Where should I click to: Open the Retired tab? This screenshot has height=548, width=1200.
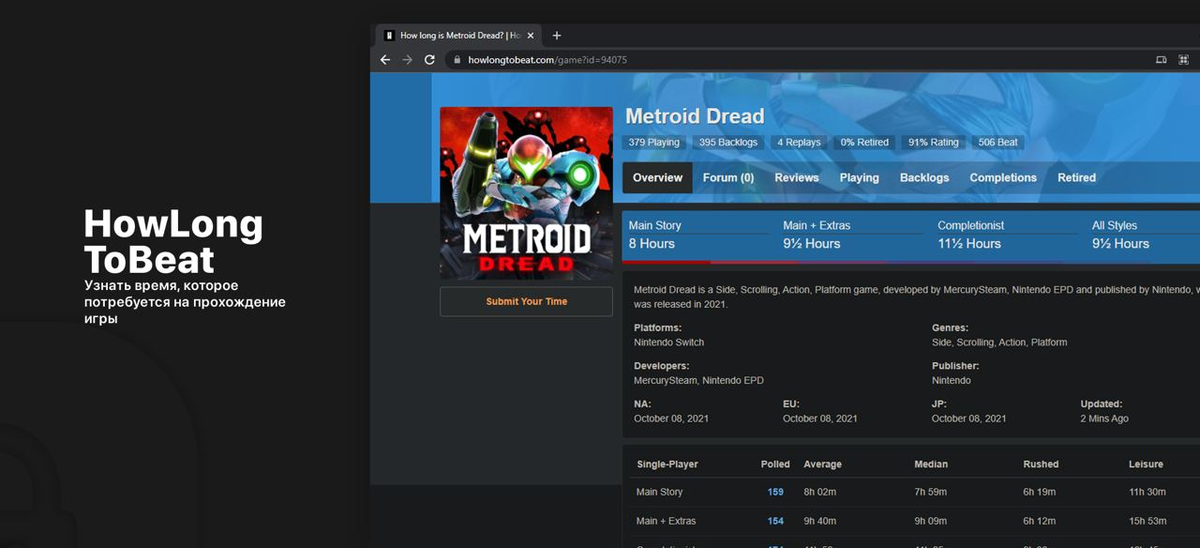(1077, 178)
